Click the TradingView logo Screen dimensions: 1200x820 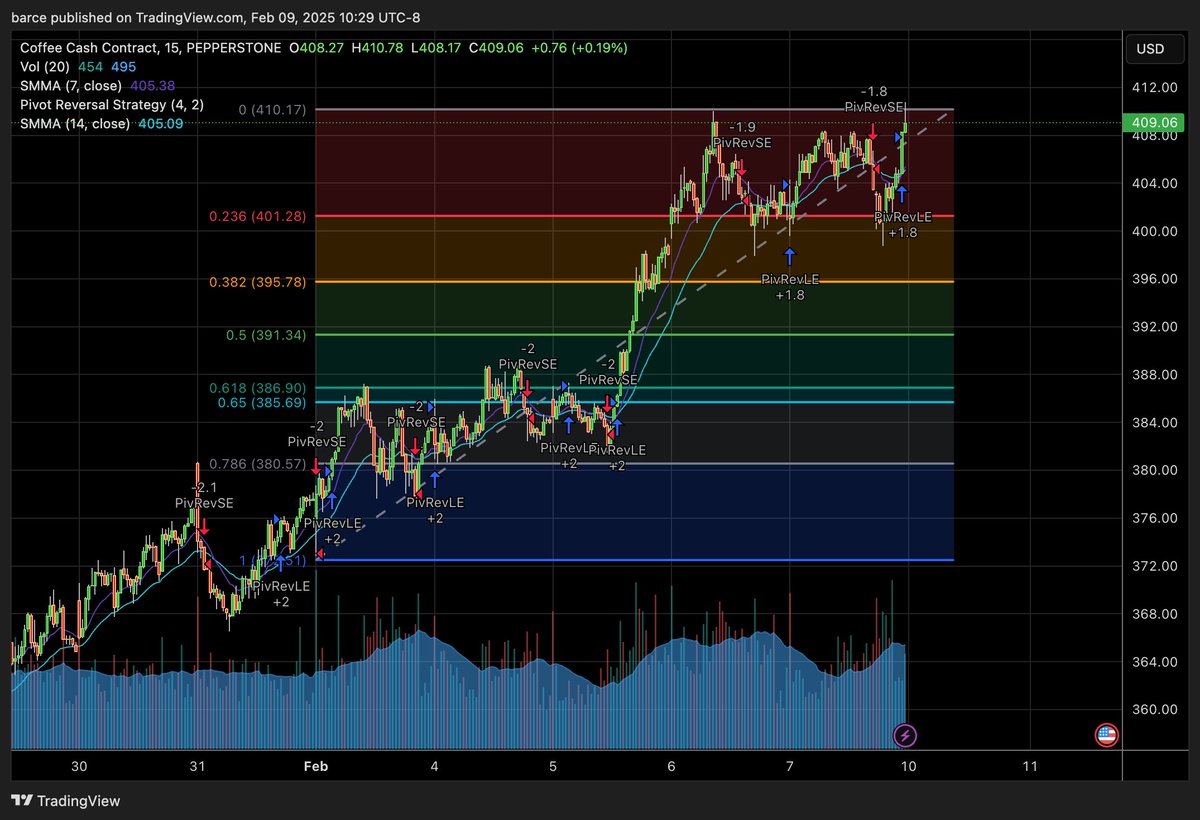coord(66,801)
